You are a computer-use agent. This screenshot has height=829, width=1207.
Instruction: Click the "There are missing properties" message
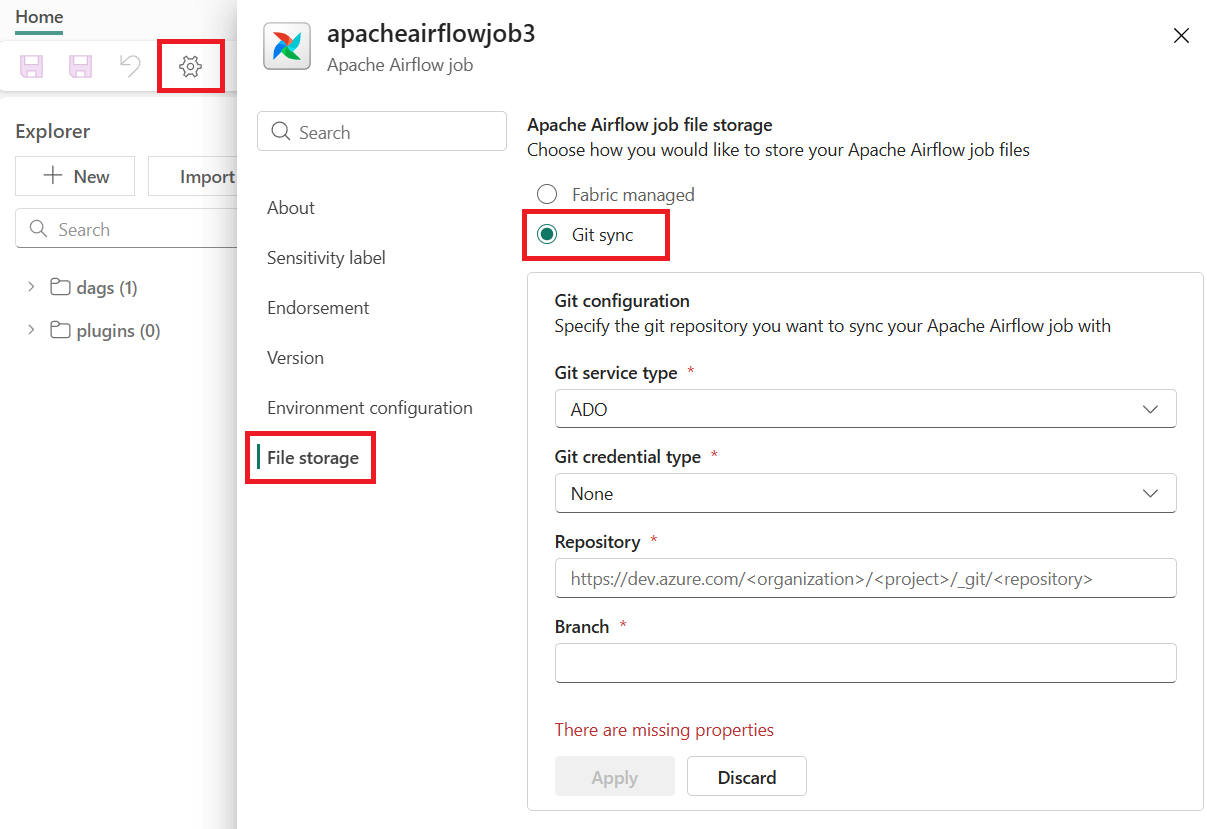coord(664,730)
